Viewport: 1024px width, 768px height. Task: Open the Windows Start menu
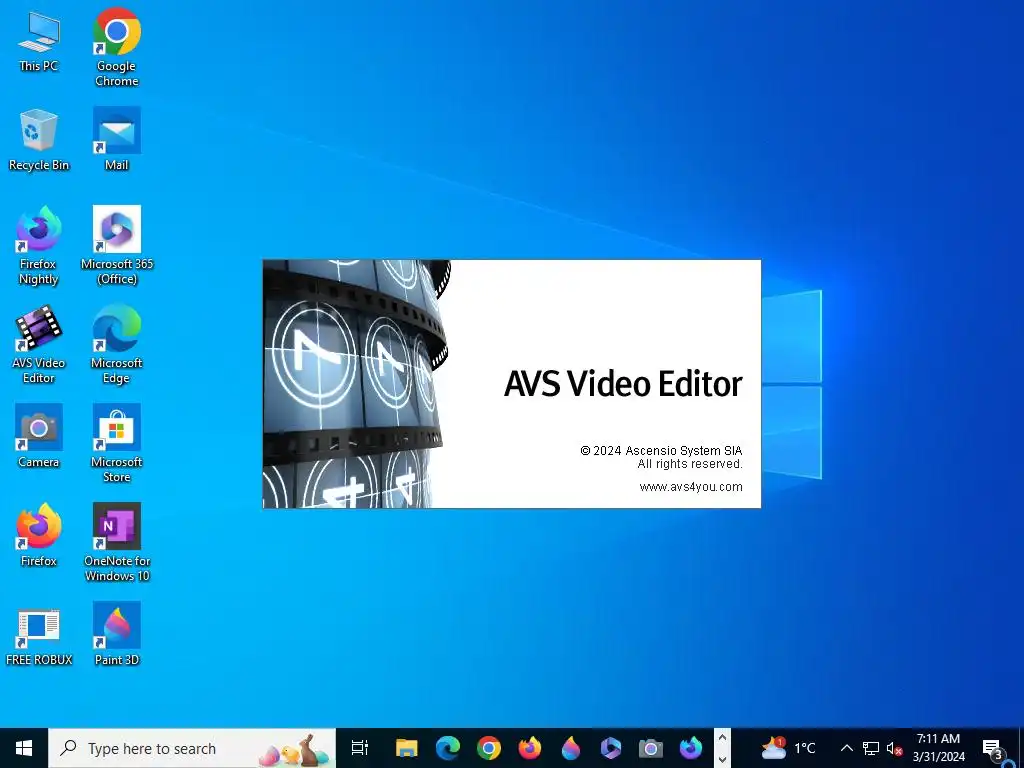pos(24,748)
